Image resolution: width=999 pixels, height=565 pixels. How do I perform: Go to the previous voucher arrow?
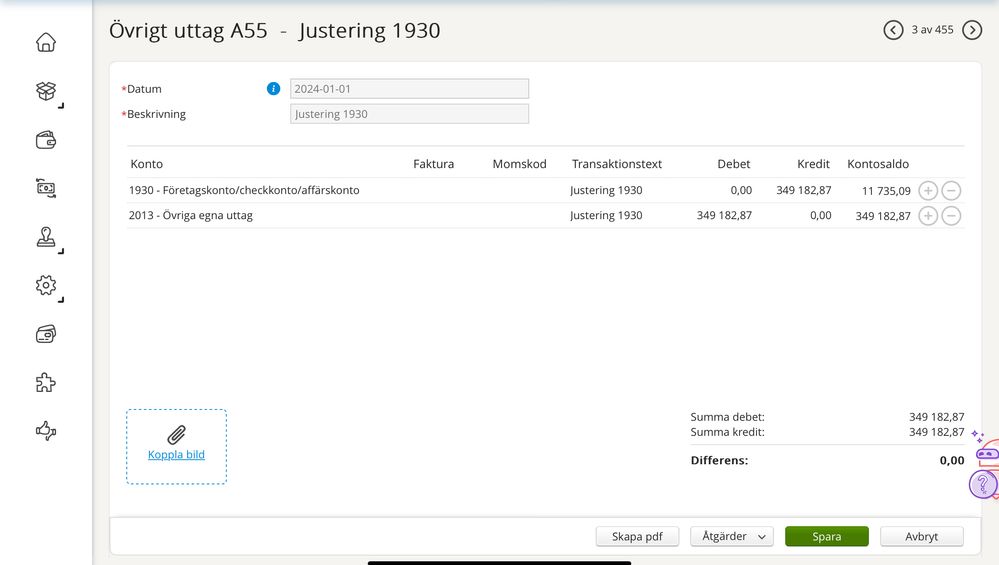click(893, 30)
